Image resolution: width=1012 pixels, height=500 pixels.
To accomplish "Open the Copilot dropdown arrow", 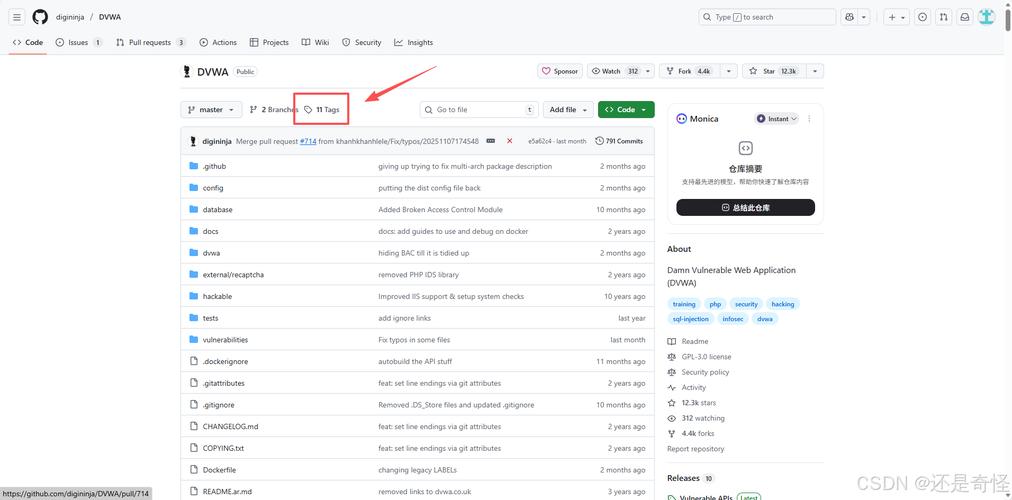I will point(864,17).
